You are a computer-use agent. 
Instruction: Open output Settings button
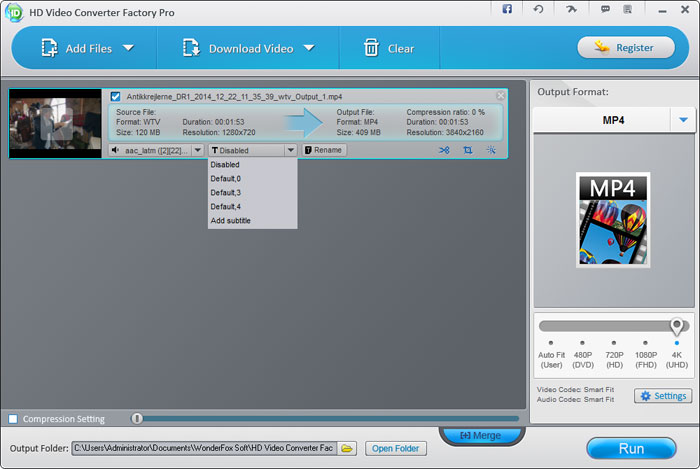[663, 396]
